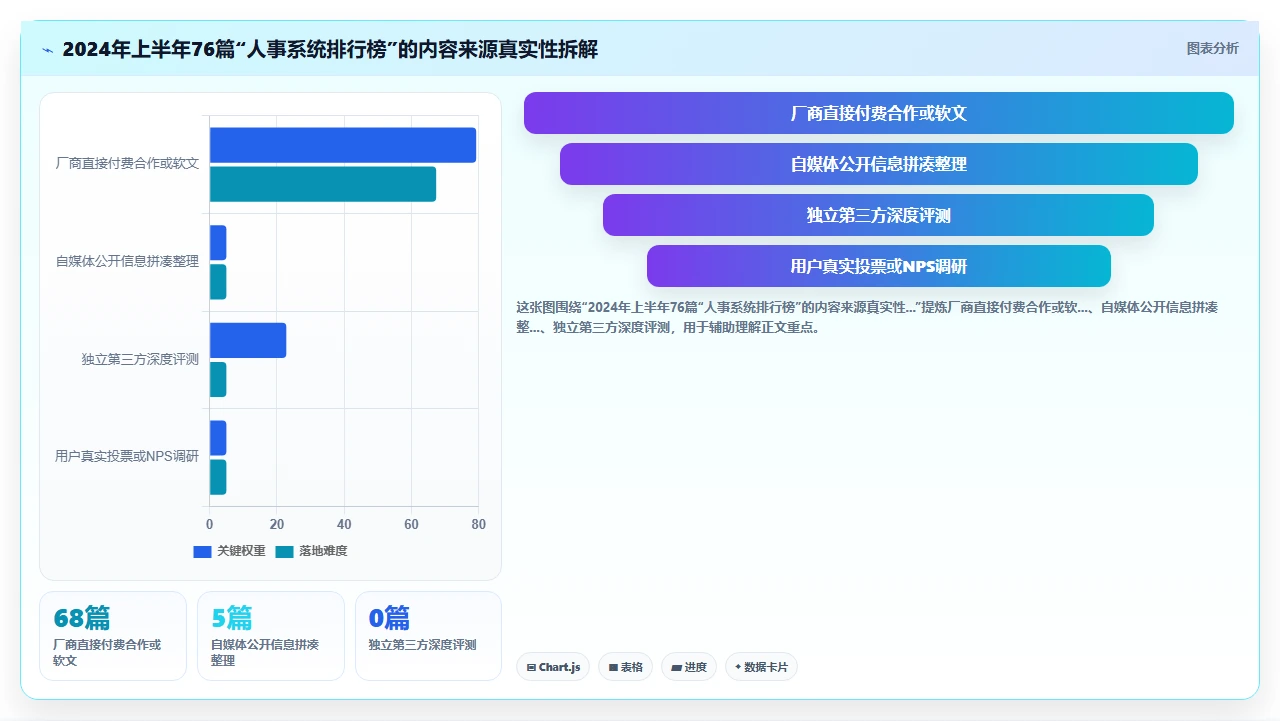The image size is (1280, 721).
Task: Click the y-axis label 用户真实投票或NPS调研
Action: point(127,457)
